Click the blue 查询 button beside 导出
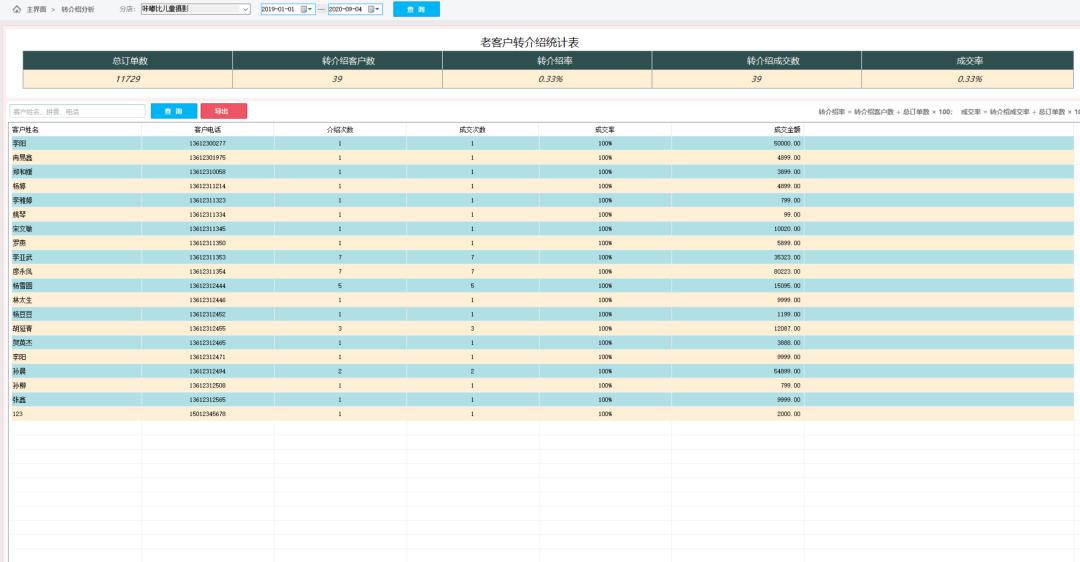Image resolution: width=1080 pixels, height=562 pixels. pos(174,111)
